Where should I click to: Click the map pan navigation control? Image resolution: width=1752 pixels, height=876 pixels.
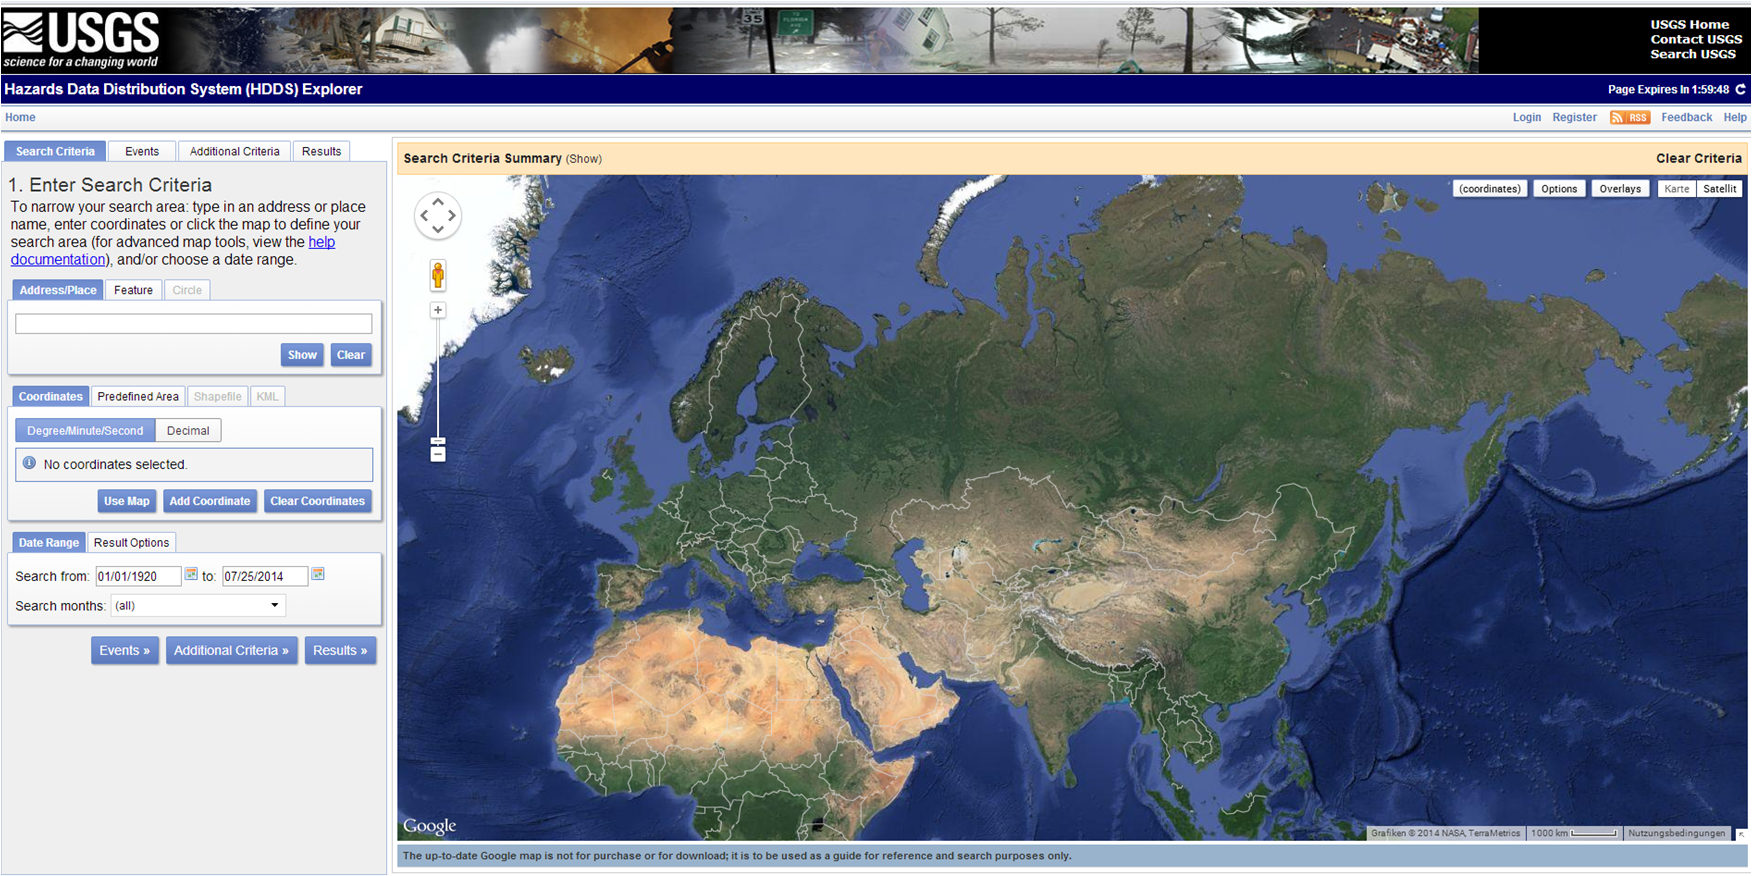click(x=438, y=216)
